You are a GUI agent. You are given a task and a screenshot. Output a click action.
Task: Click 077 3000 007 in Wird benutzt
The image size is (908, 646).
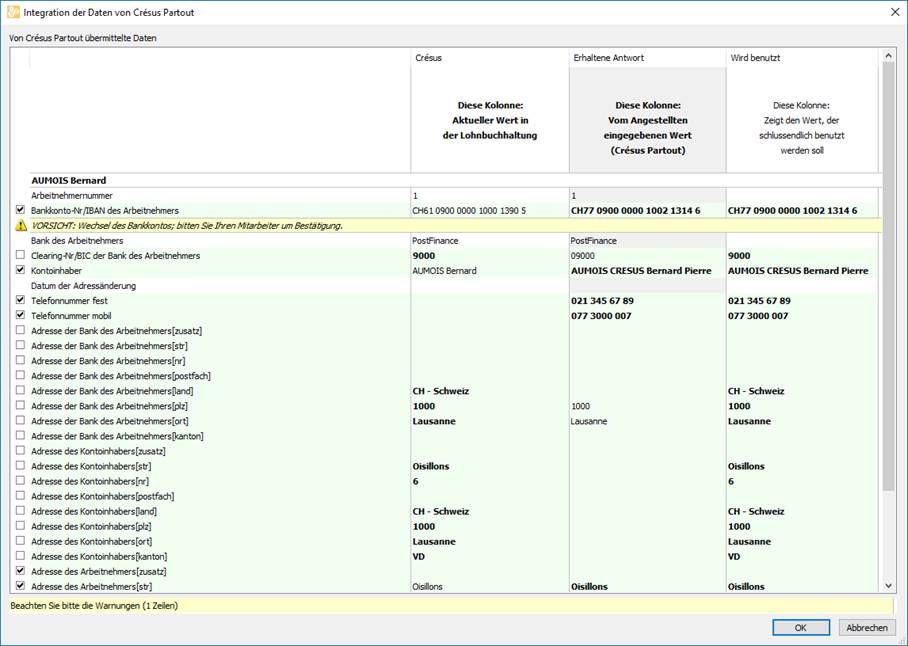tap(758, 316)
